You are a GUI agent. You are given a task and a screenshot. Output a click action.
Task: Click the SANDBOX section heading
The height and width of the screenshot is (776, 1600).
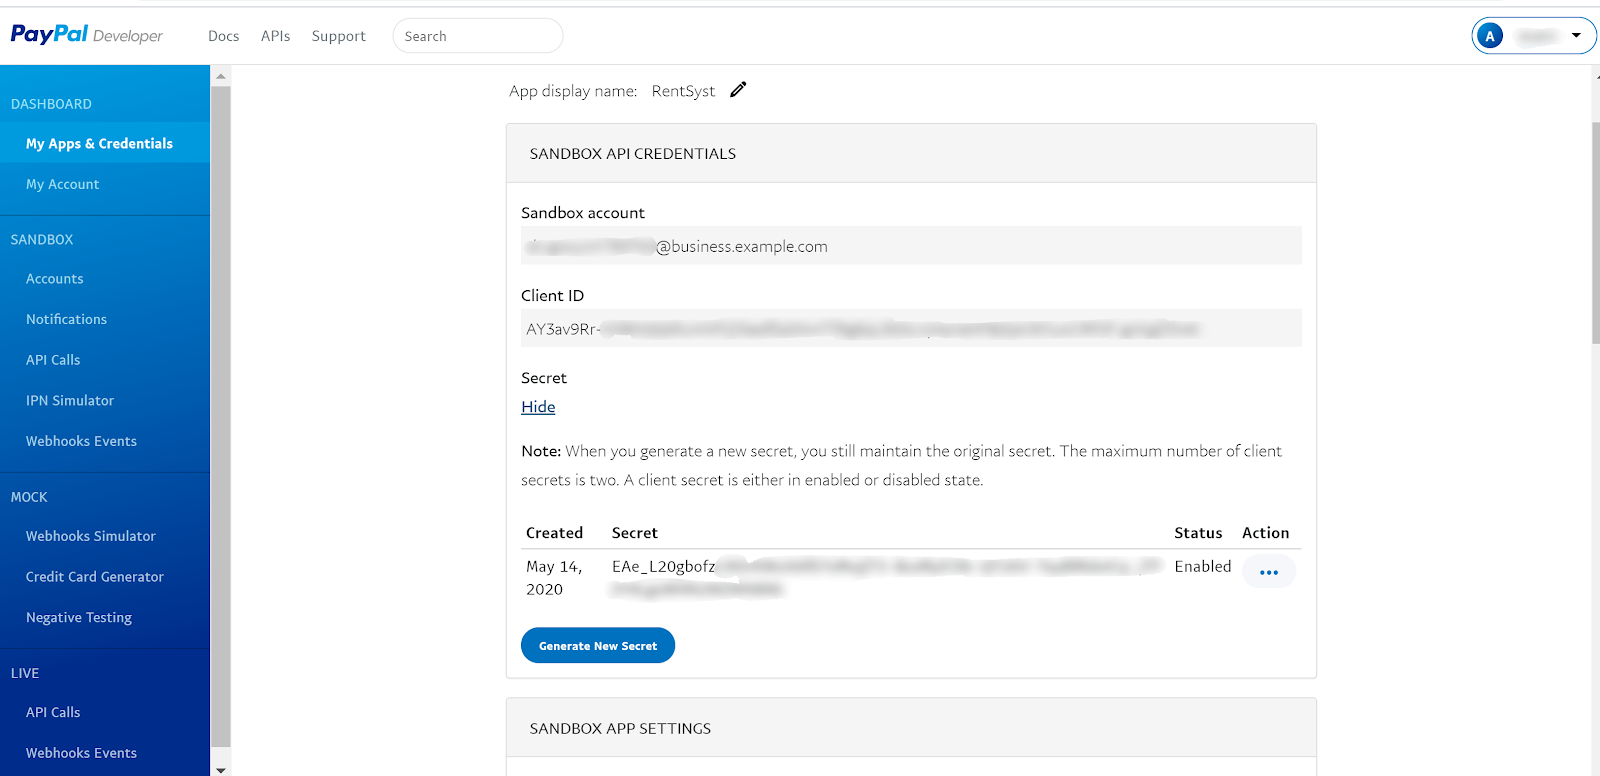[42, 240]
